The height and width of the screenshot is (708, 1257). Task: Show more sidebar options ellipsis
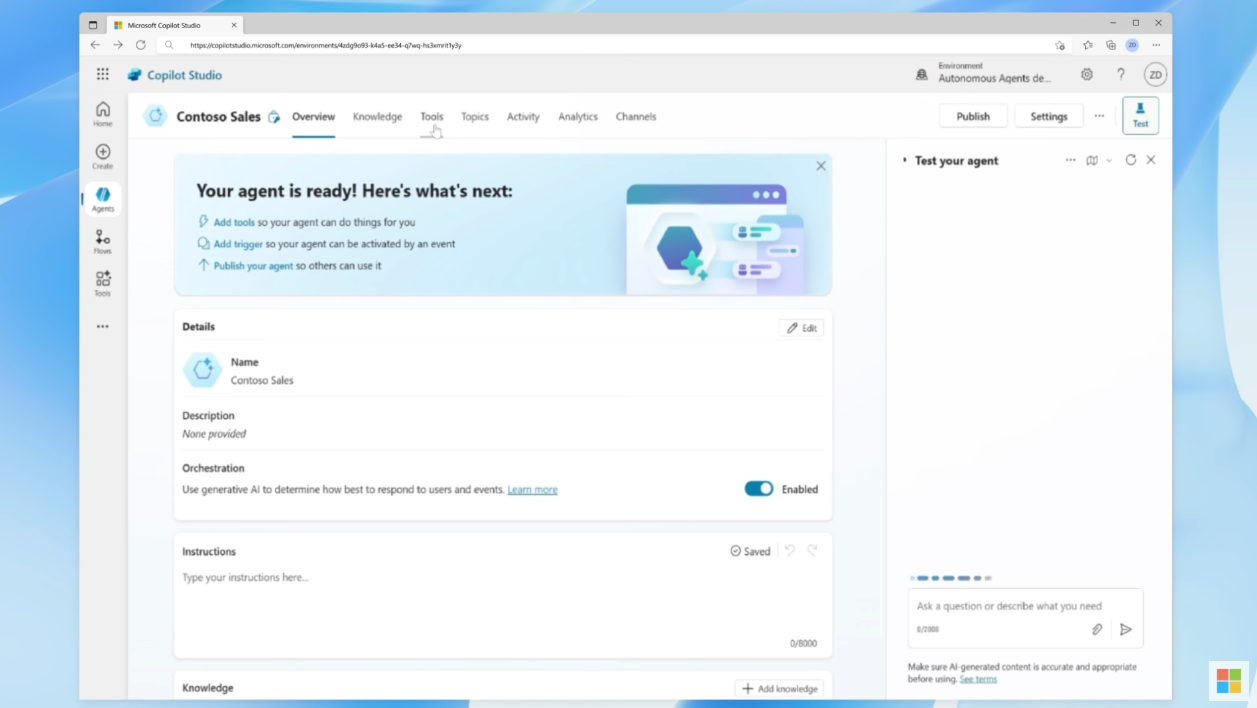coord(103,327)
